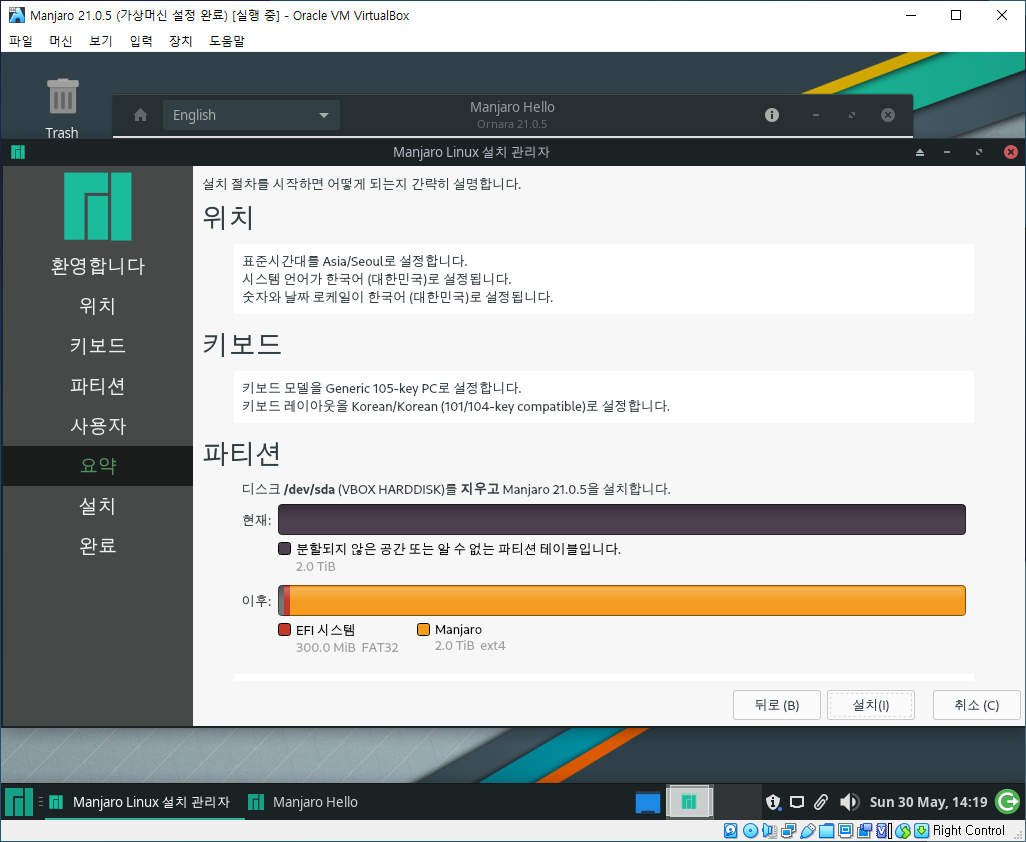Switch to Manjaro Hello taskbar item
This screenshot has height=842, width=1026.
(303, 802)
